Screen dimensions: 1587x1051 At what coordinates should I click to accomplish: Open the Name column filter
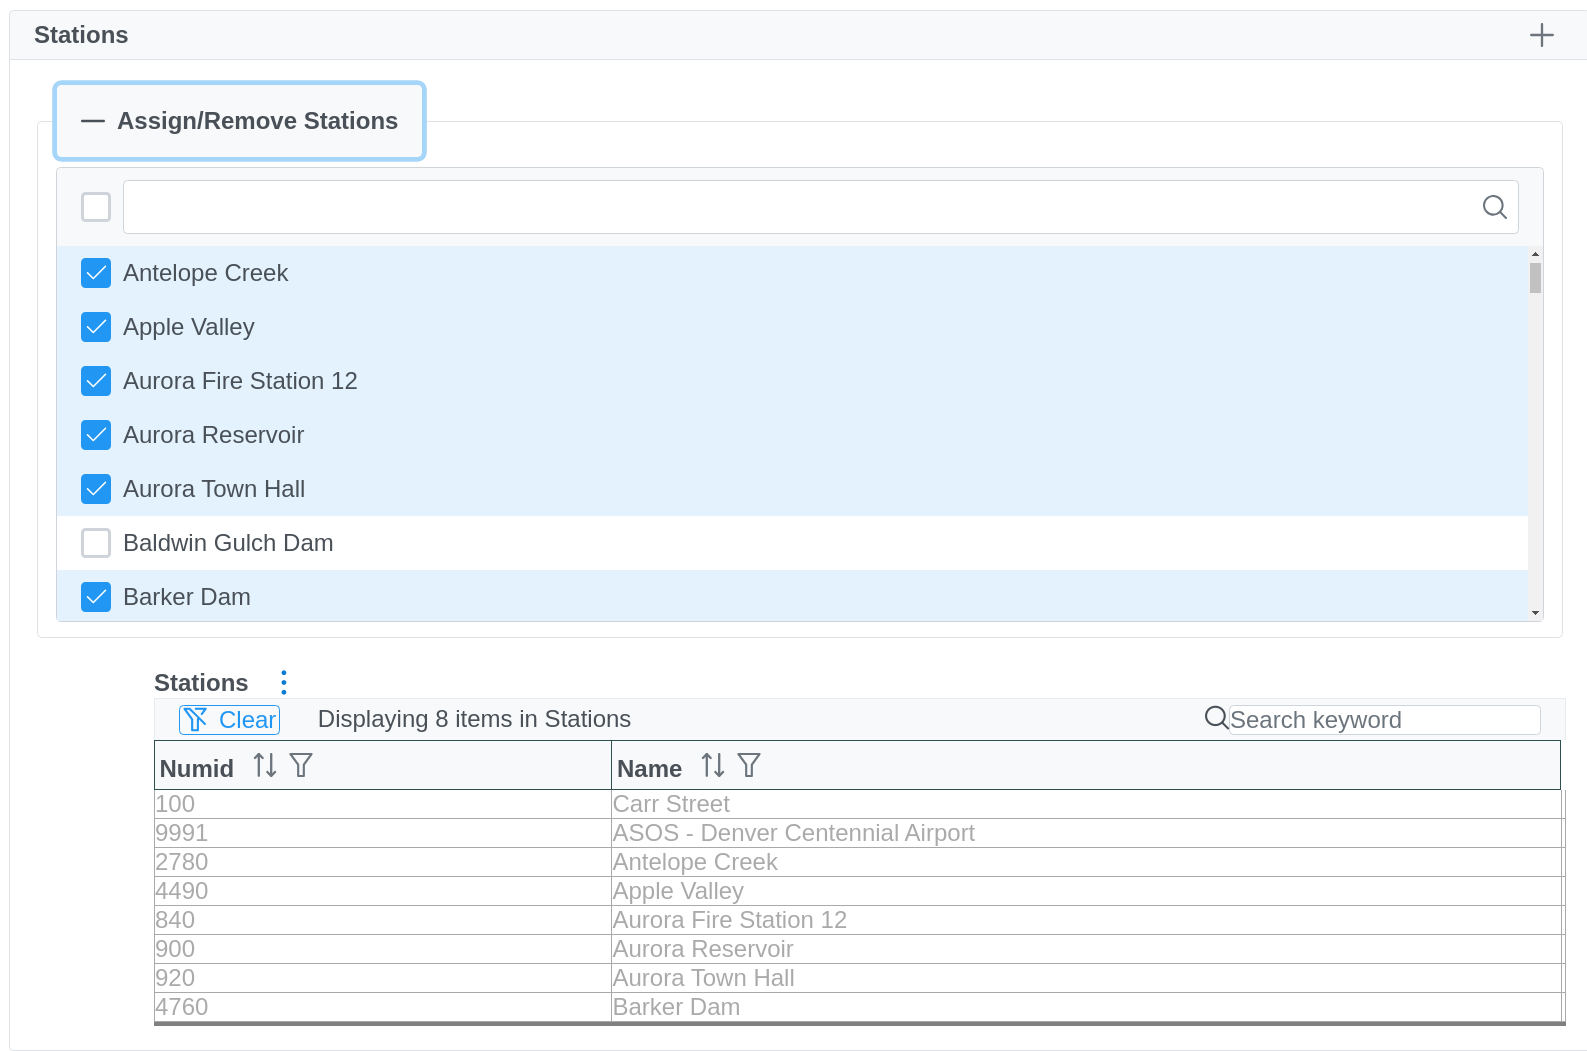[749, 766]
